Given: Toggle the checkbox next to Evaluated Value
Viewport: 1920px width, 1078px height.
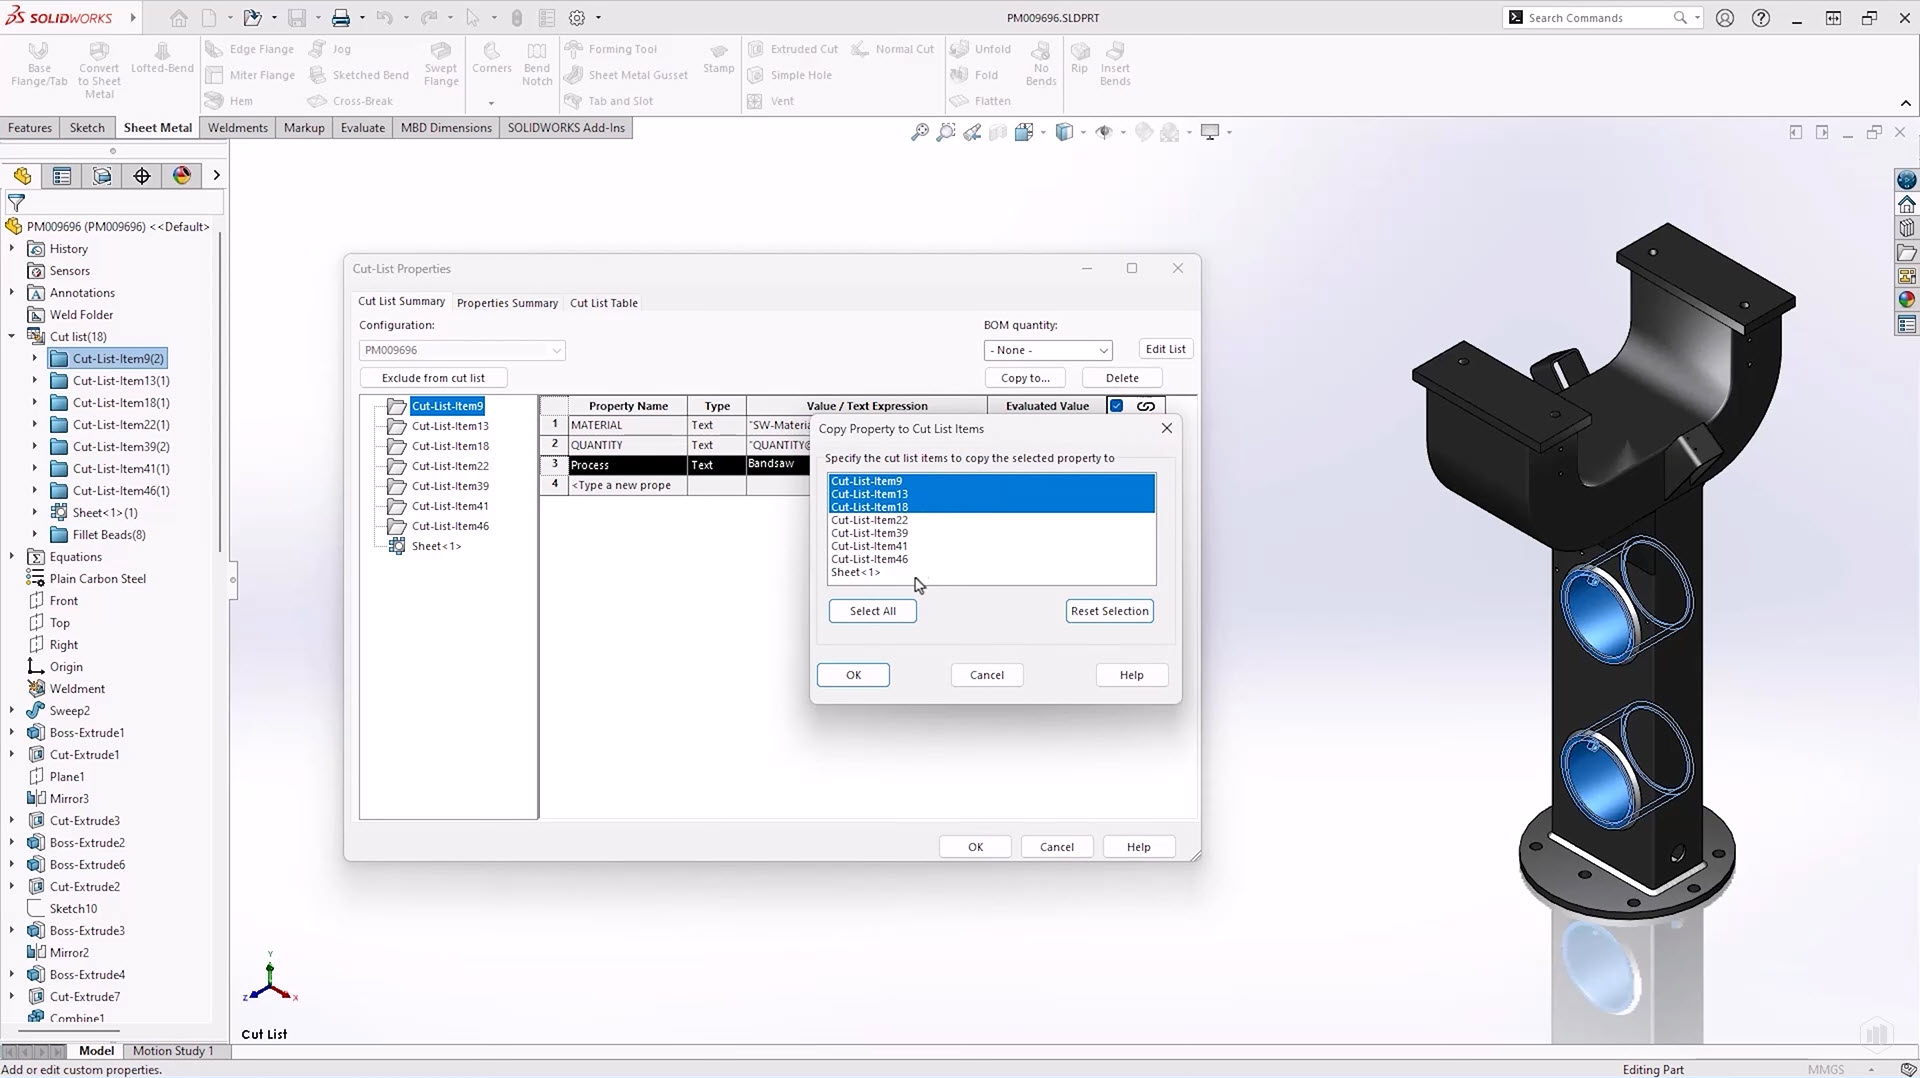Looking at the screenshot, I should tap(1117, 406).
